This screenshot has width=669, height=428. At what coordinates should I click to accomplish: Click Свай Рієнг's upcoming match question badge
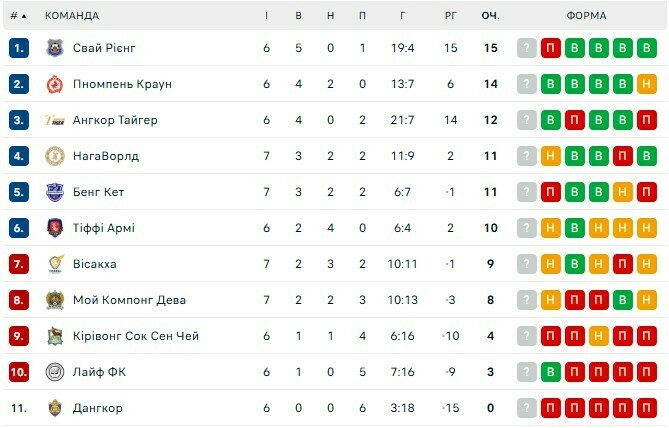click(527, 48)
